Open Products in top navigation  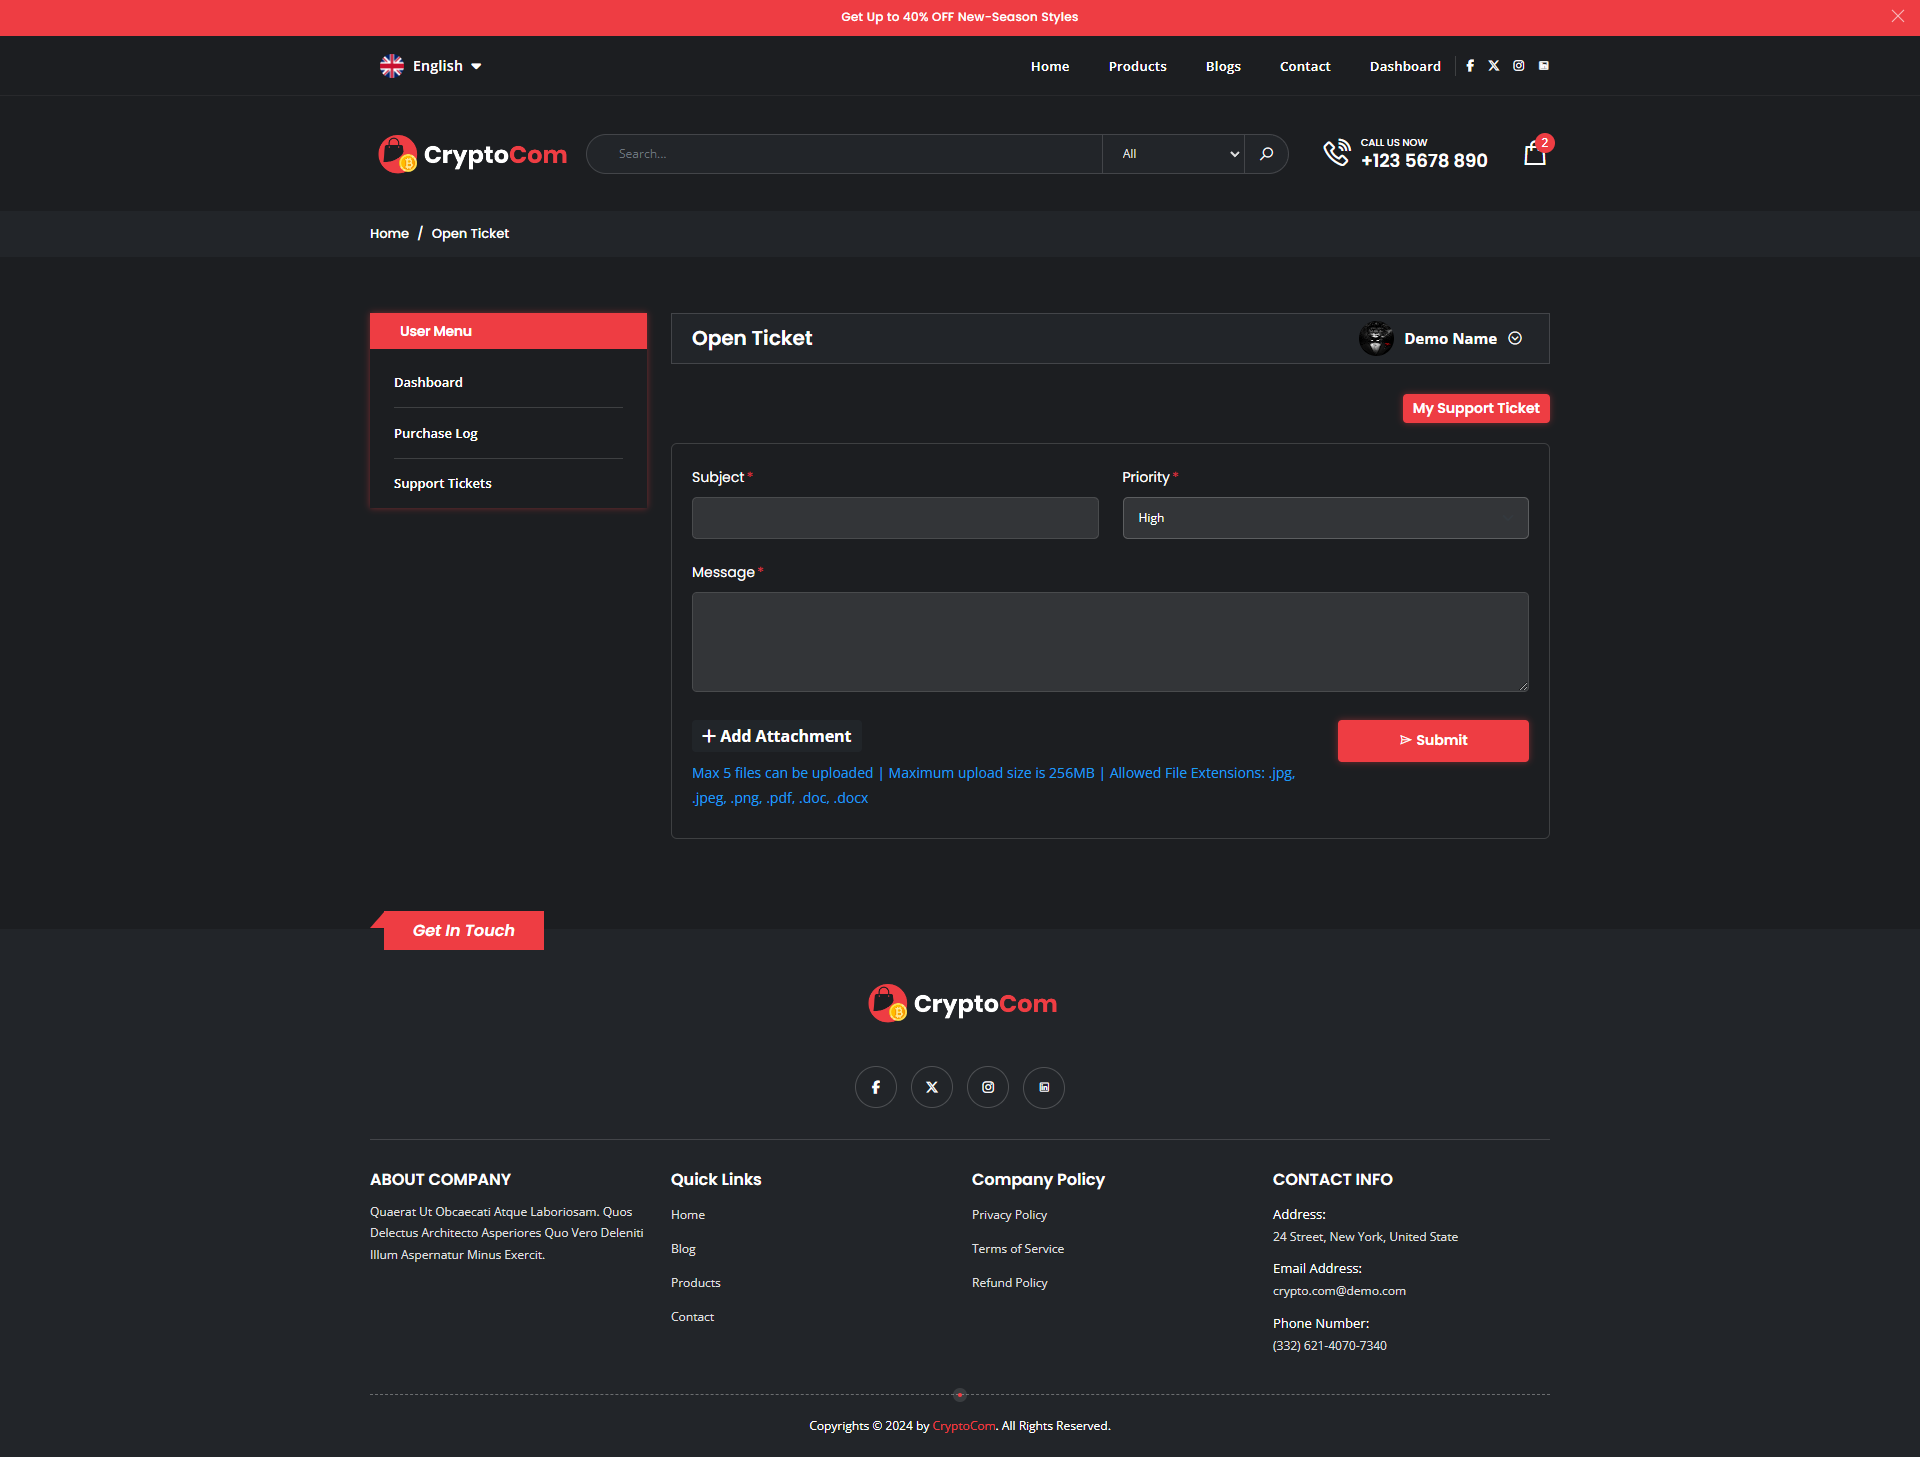tap(1137, 66)
